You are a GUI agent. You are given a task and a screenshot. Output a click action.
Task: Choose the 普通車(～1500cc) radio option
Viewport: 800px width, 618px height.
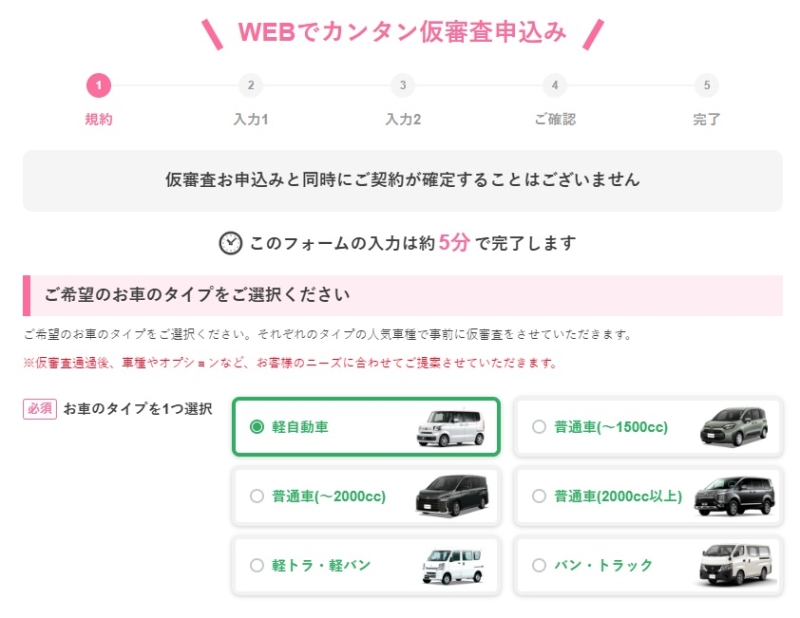(x=539, y=427)
